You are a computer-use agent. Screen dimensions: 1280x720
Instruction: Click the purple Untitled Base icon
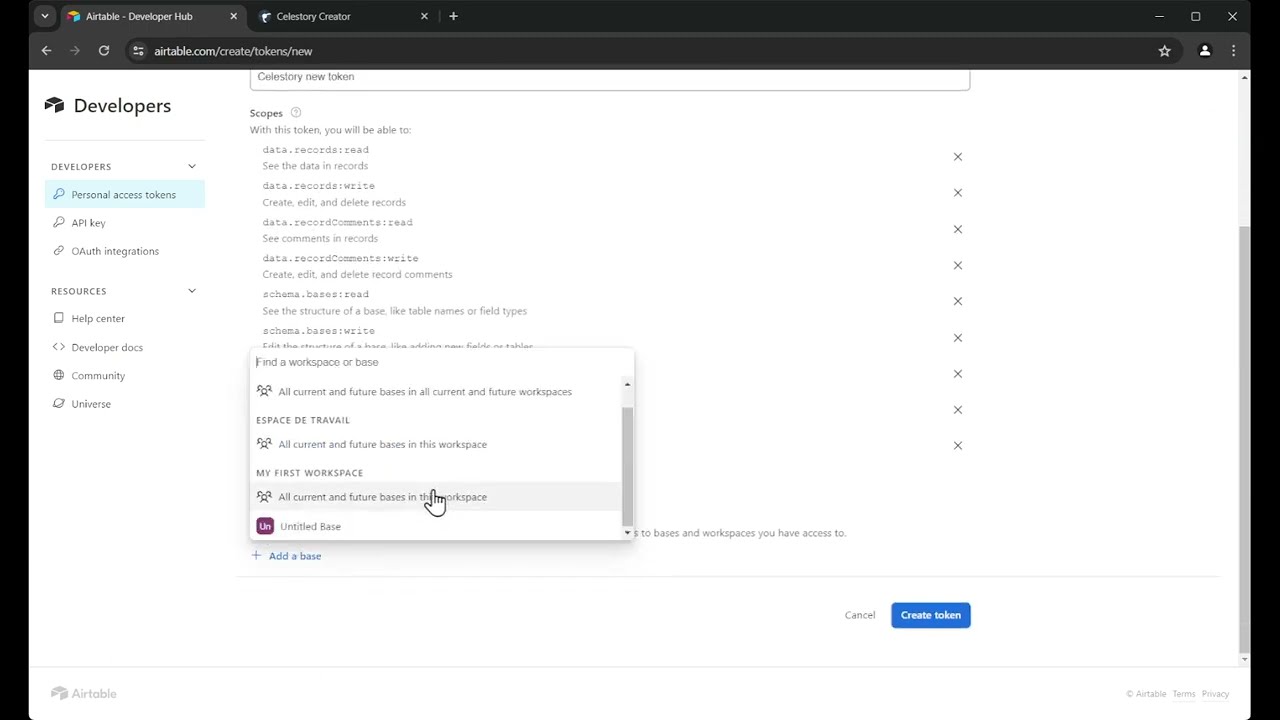coord(265,526)
